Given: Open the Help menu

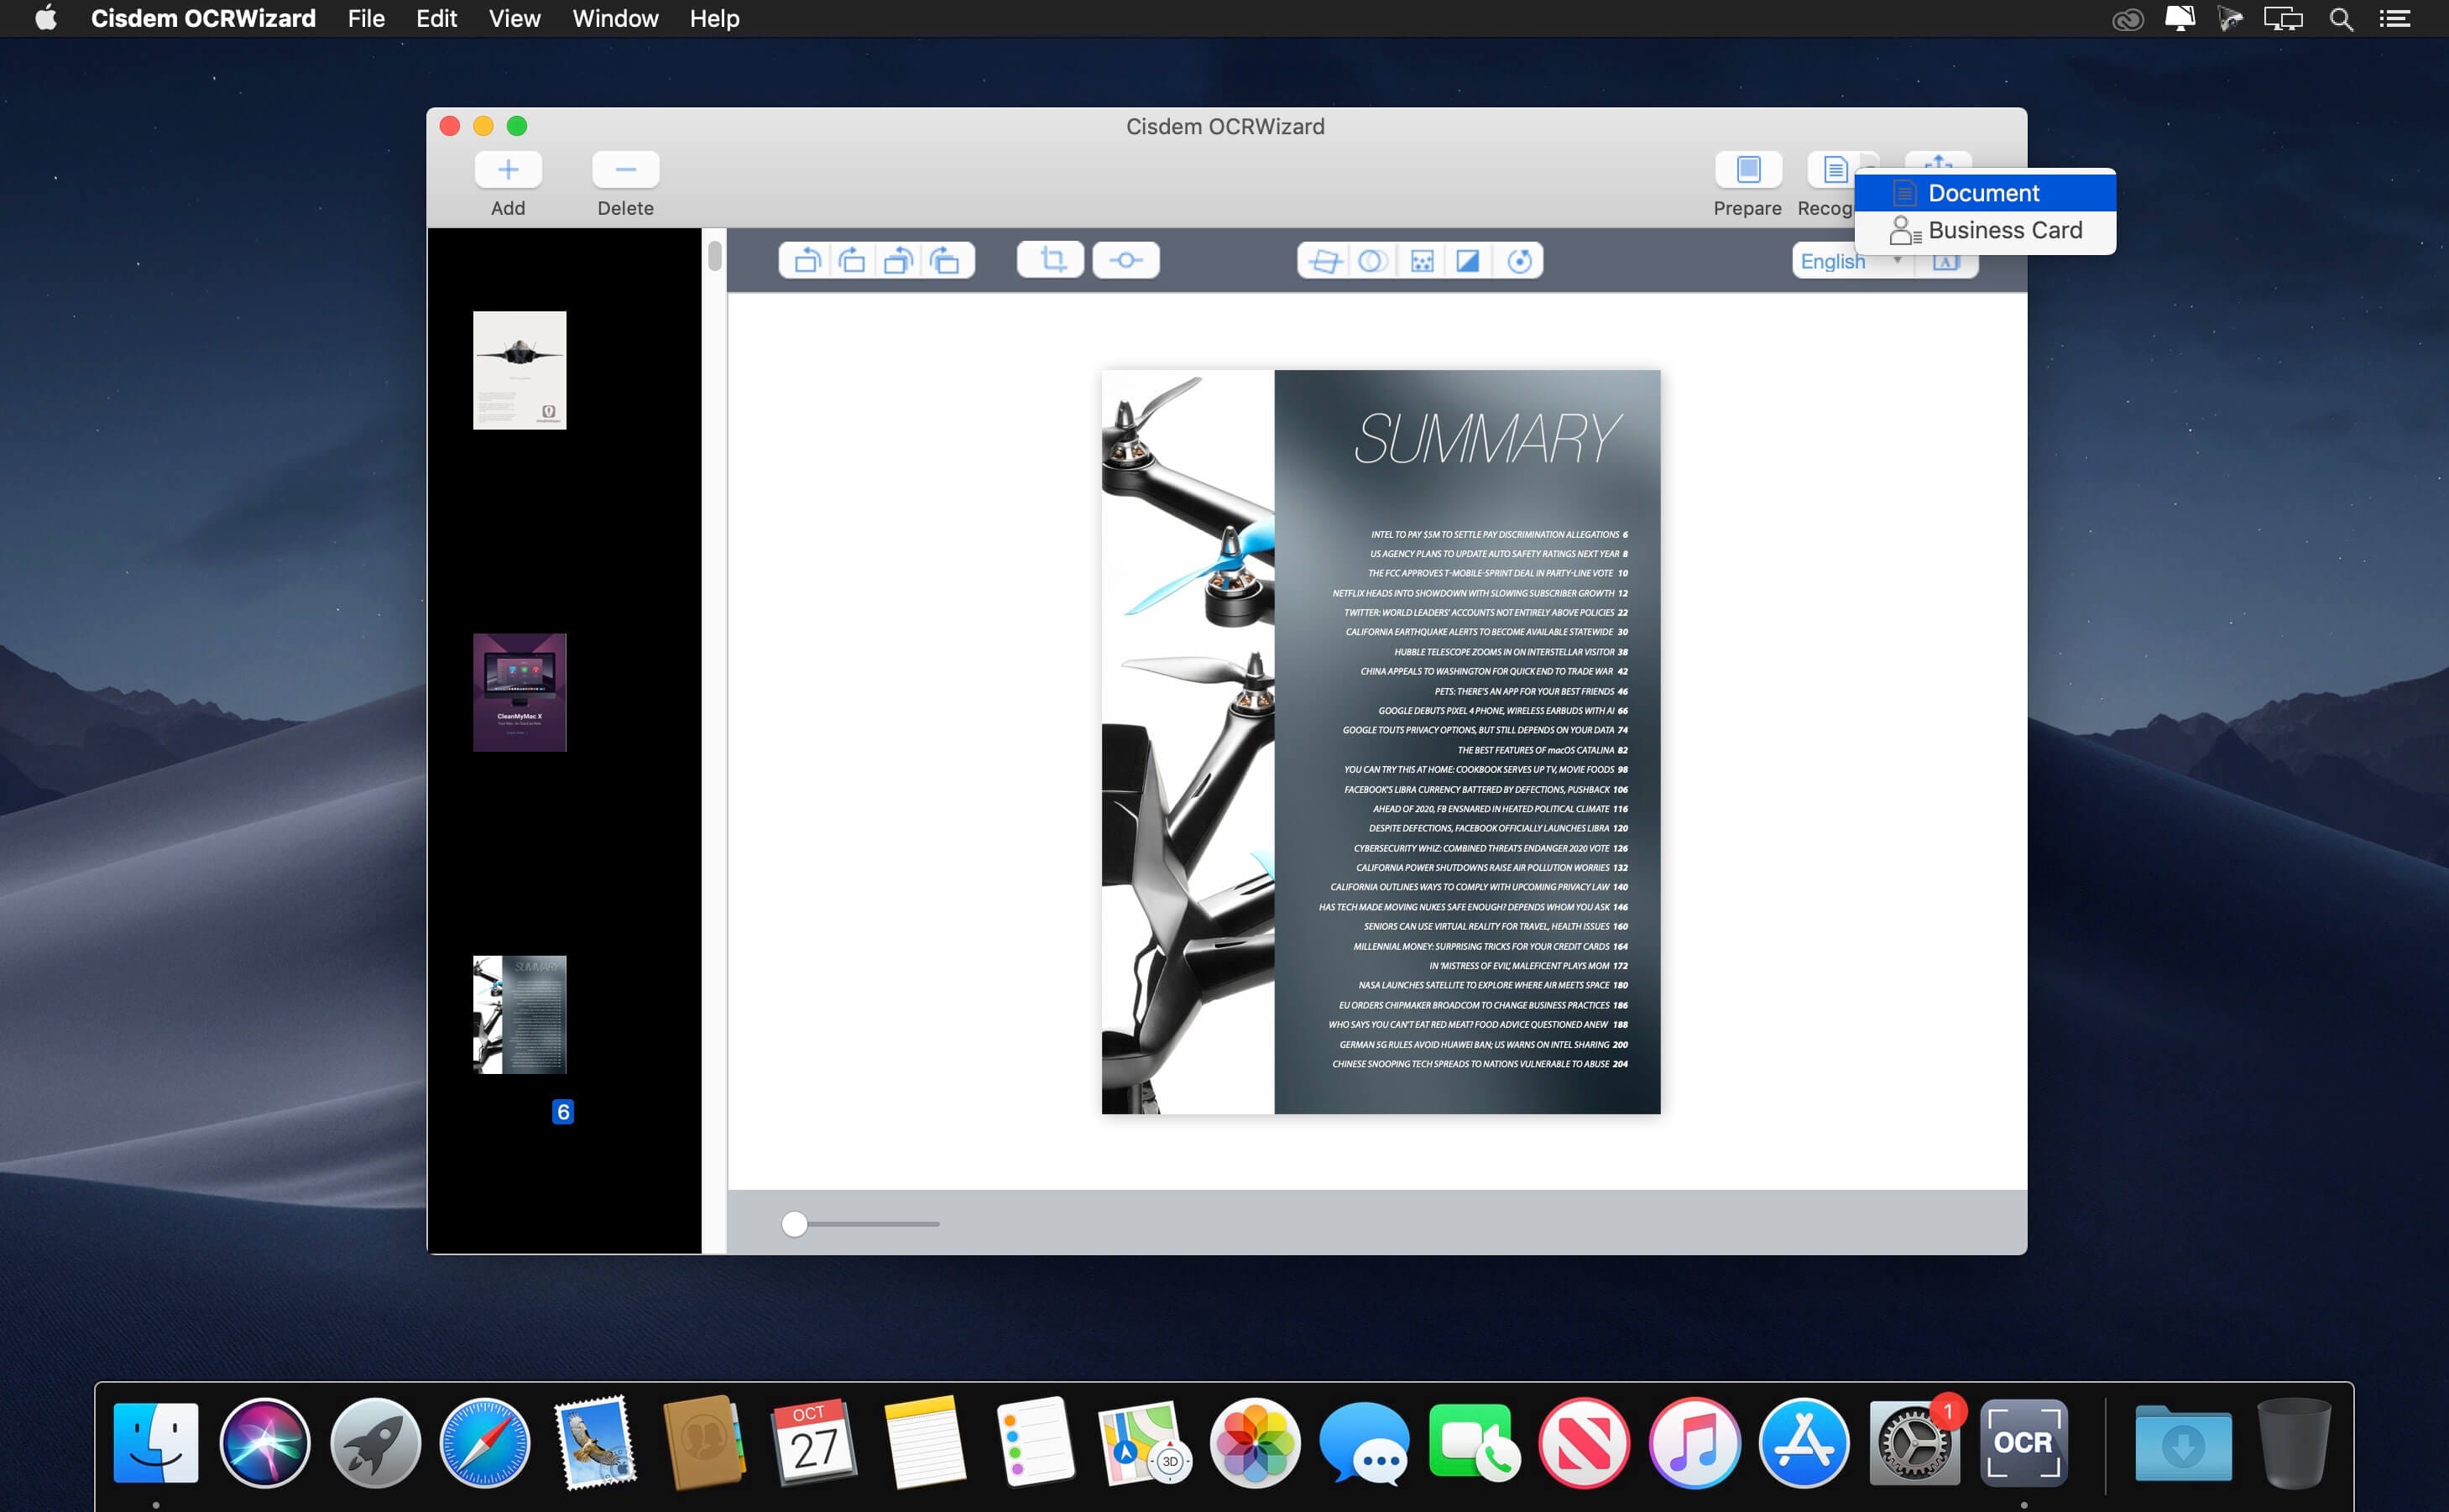Looking at the screenshot, I should pyautogui.click(x=714, y=18).
